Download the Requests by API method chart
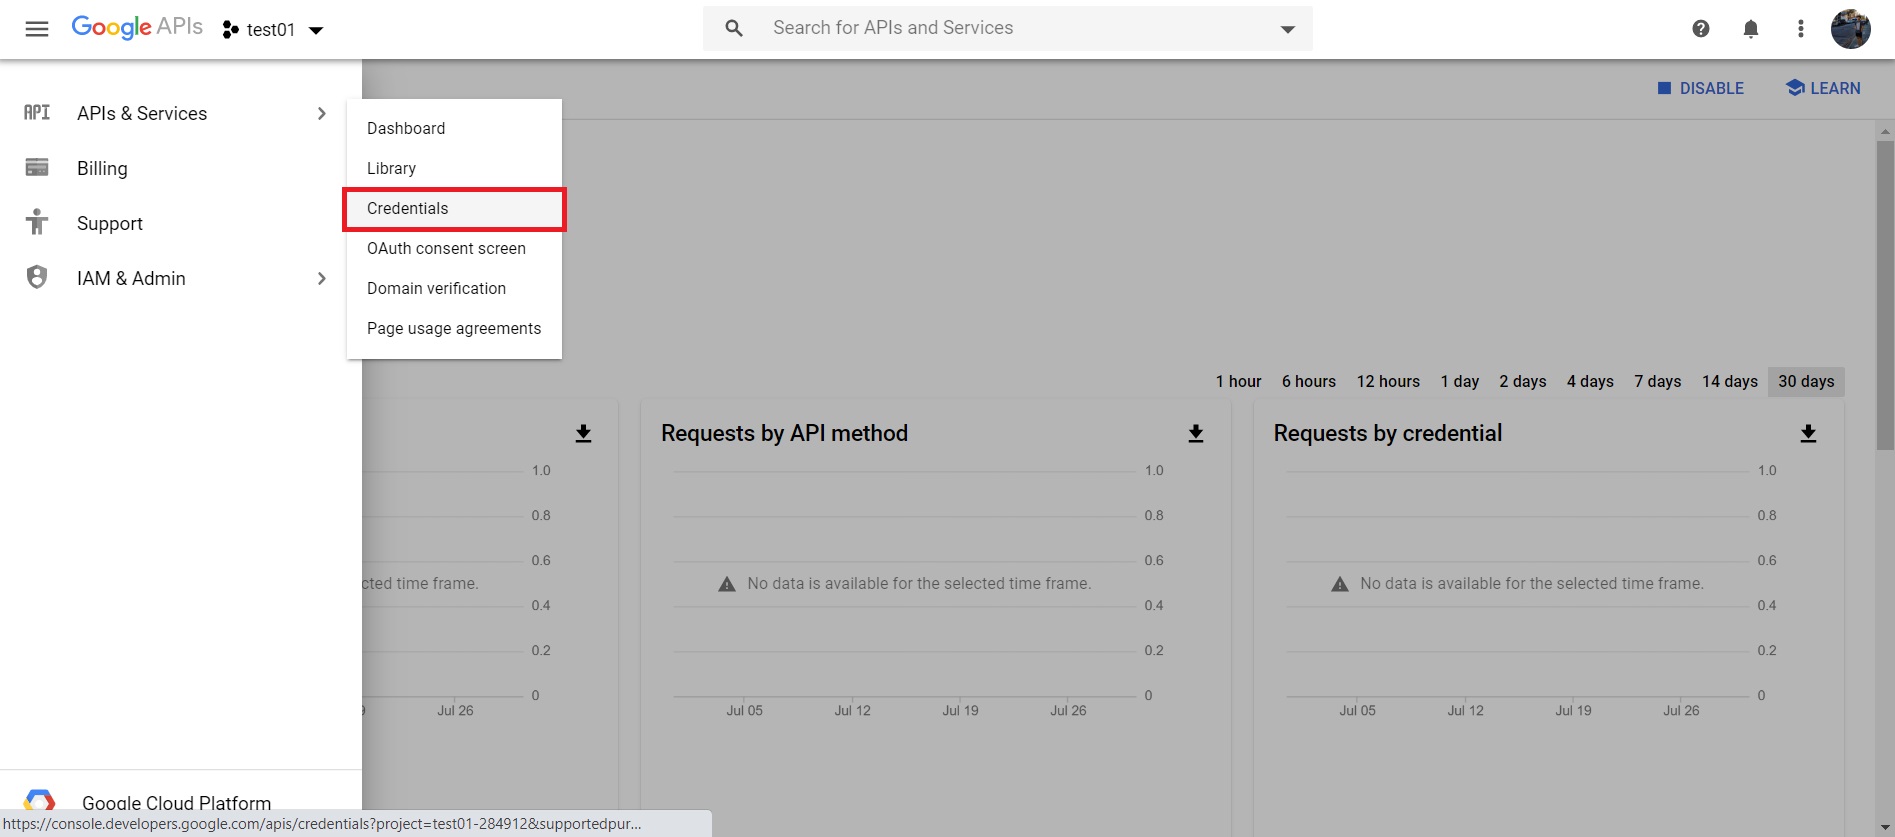 coord(1195,434)
